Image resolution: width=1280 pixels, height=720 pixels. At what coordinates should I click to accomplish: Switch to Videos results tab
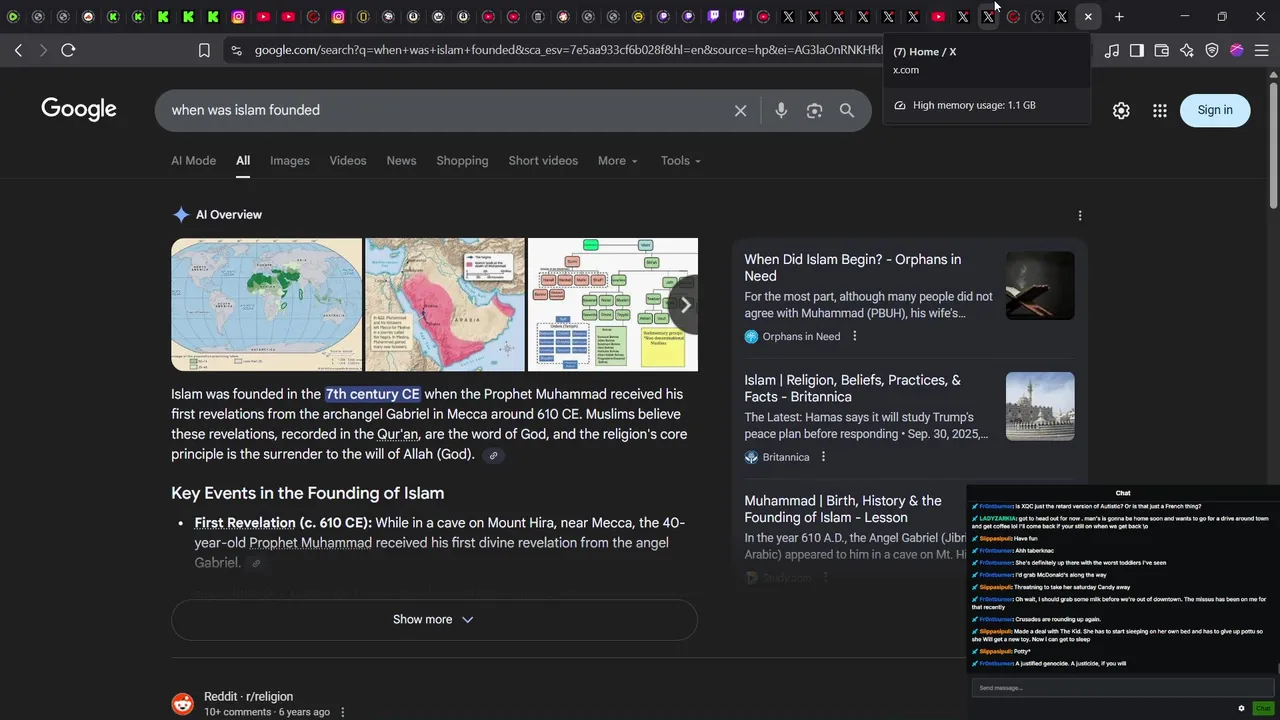click(348, 161)
